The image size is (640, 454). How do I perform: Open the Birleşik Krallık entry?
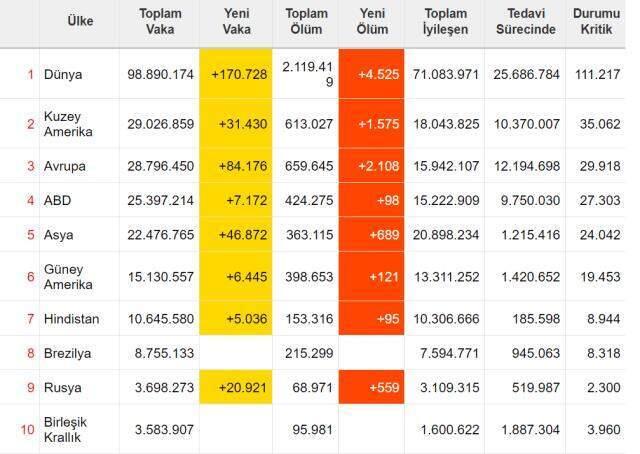click(x=65, y=430)
